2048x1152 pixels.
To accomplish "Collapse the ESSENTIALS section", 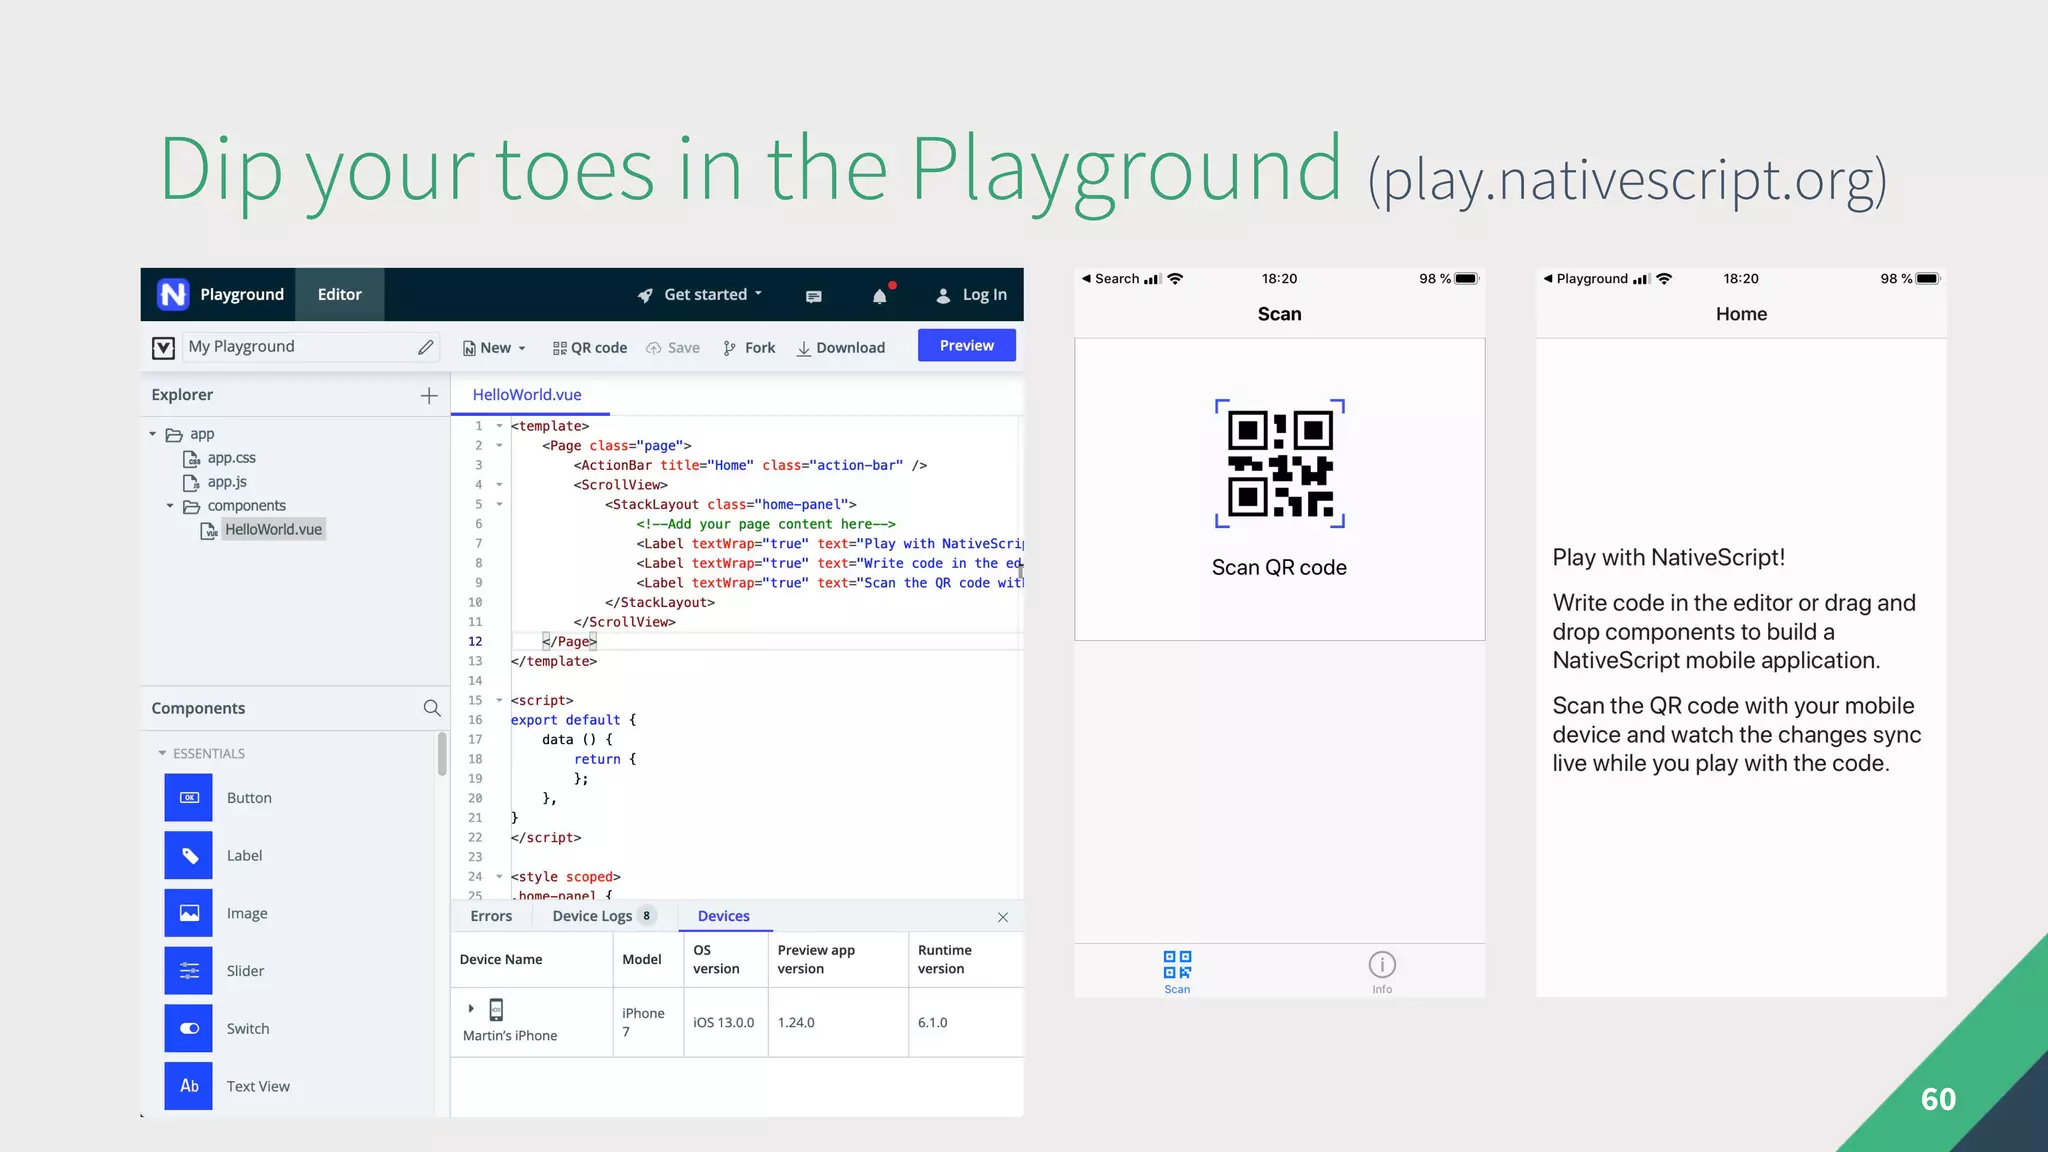I will (162, 753).
